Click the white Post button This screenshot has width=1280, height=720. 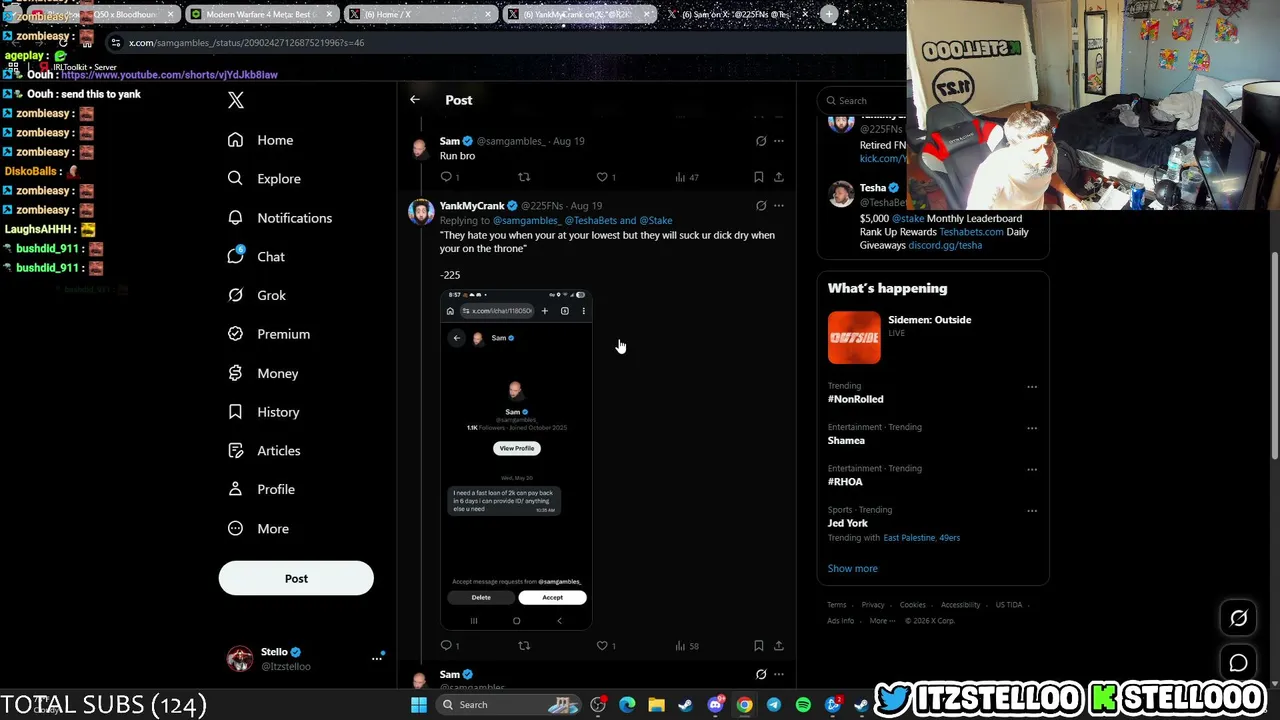[x=296, y=578]
